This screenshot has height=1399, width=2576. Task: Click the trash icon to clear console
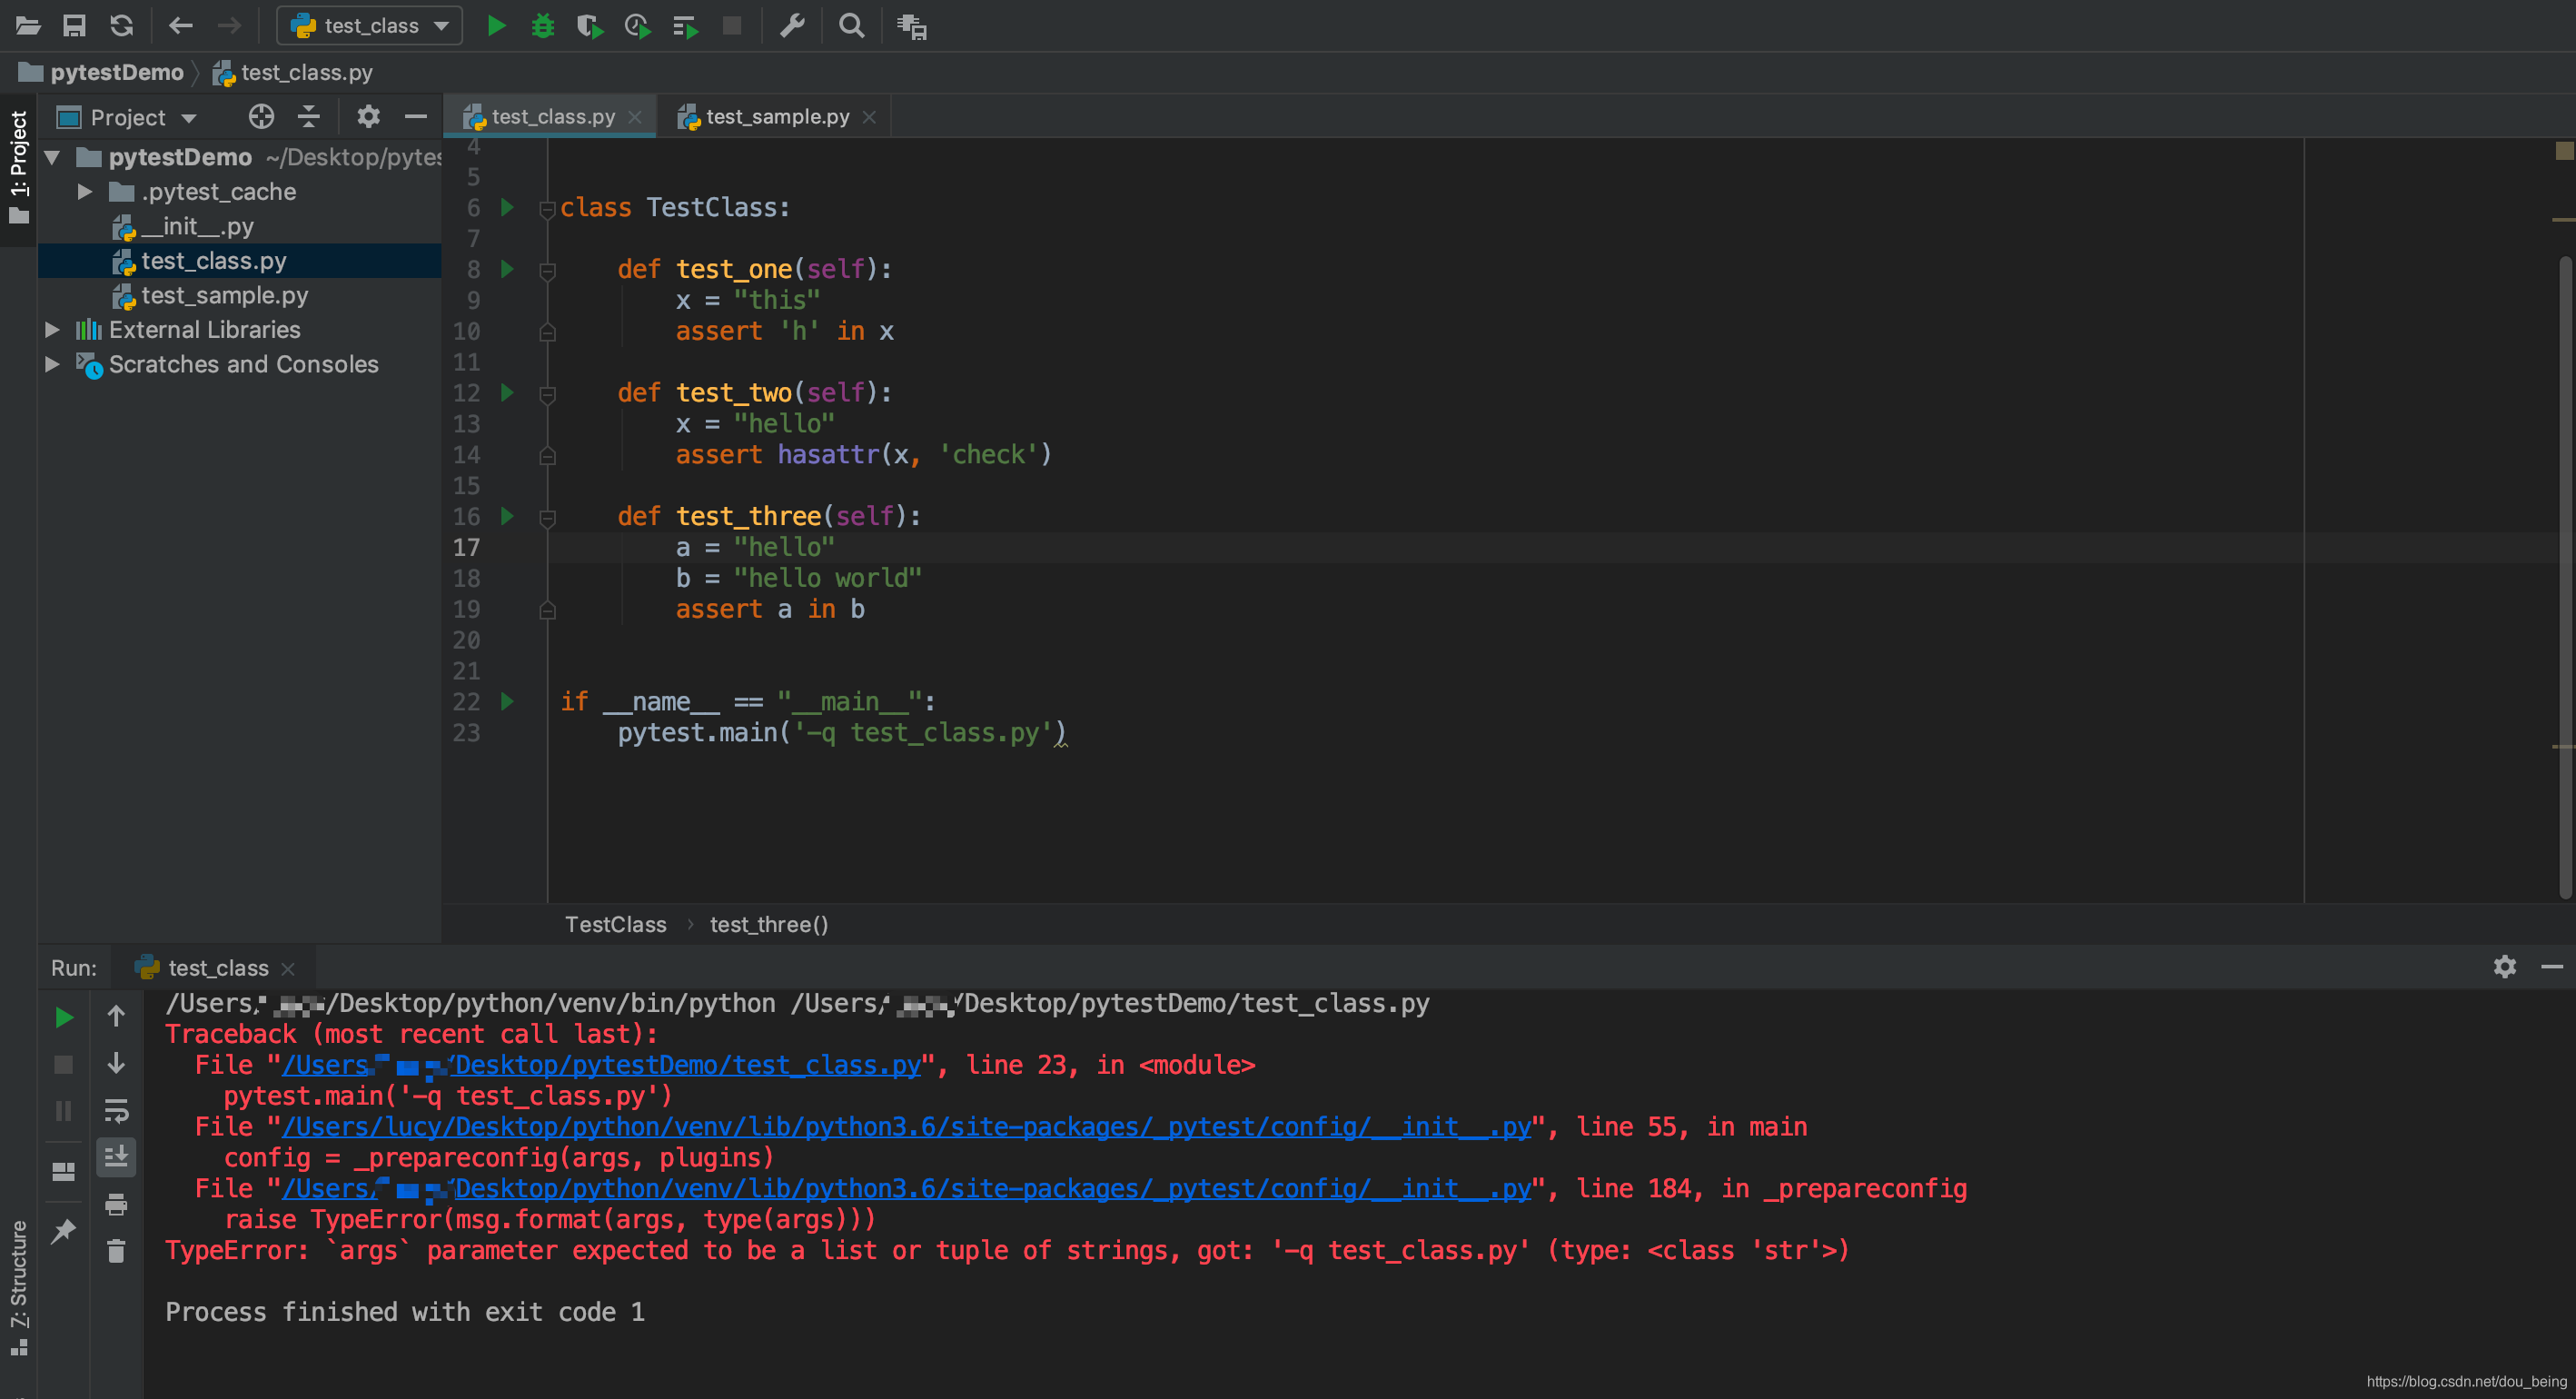point(116,1251)
